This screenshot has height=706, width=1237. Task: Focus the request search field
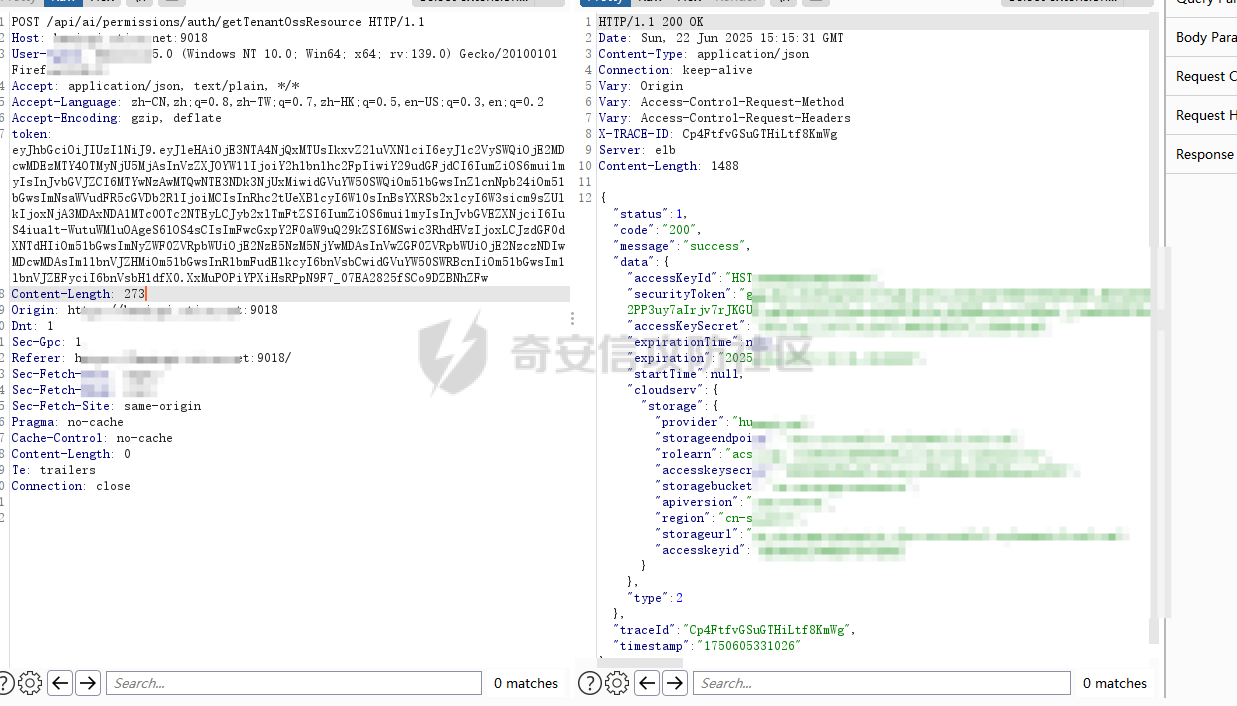(x=294, y=683)
